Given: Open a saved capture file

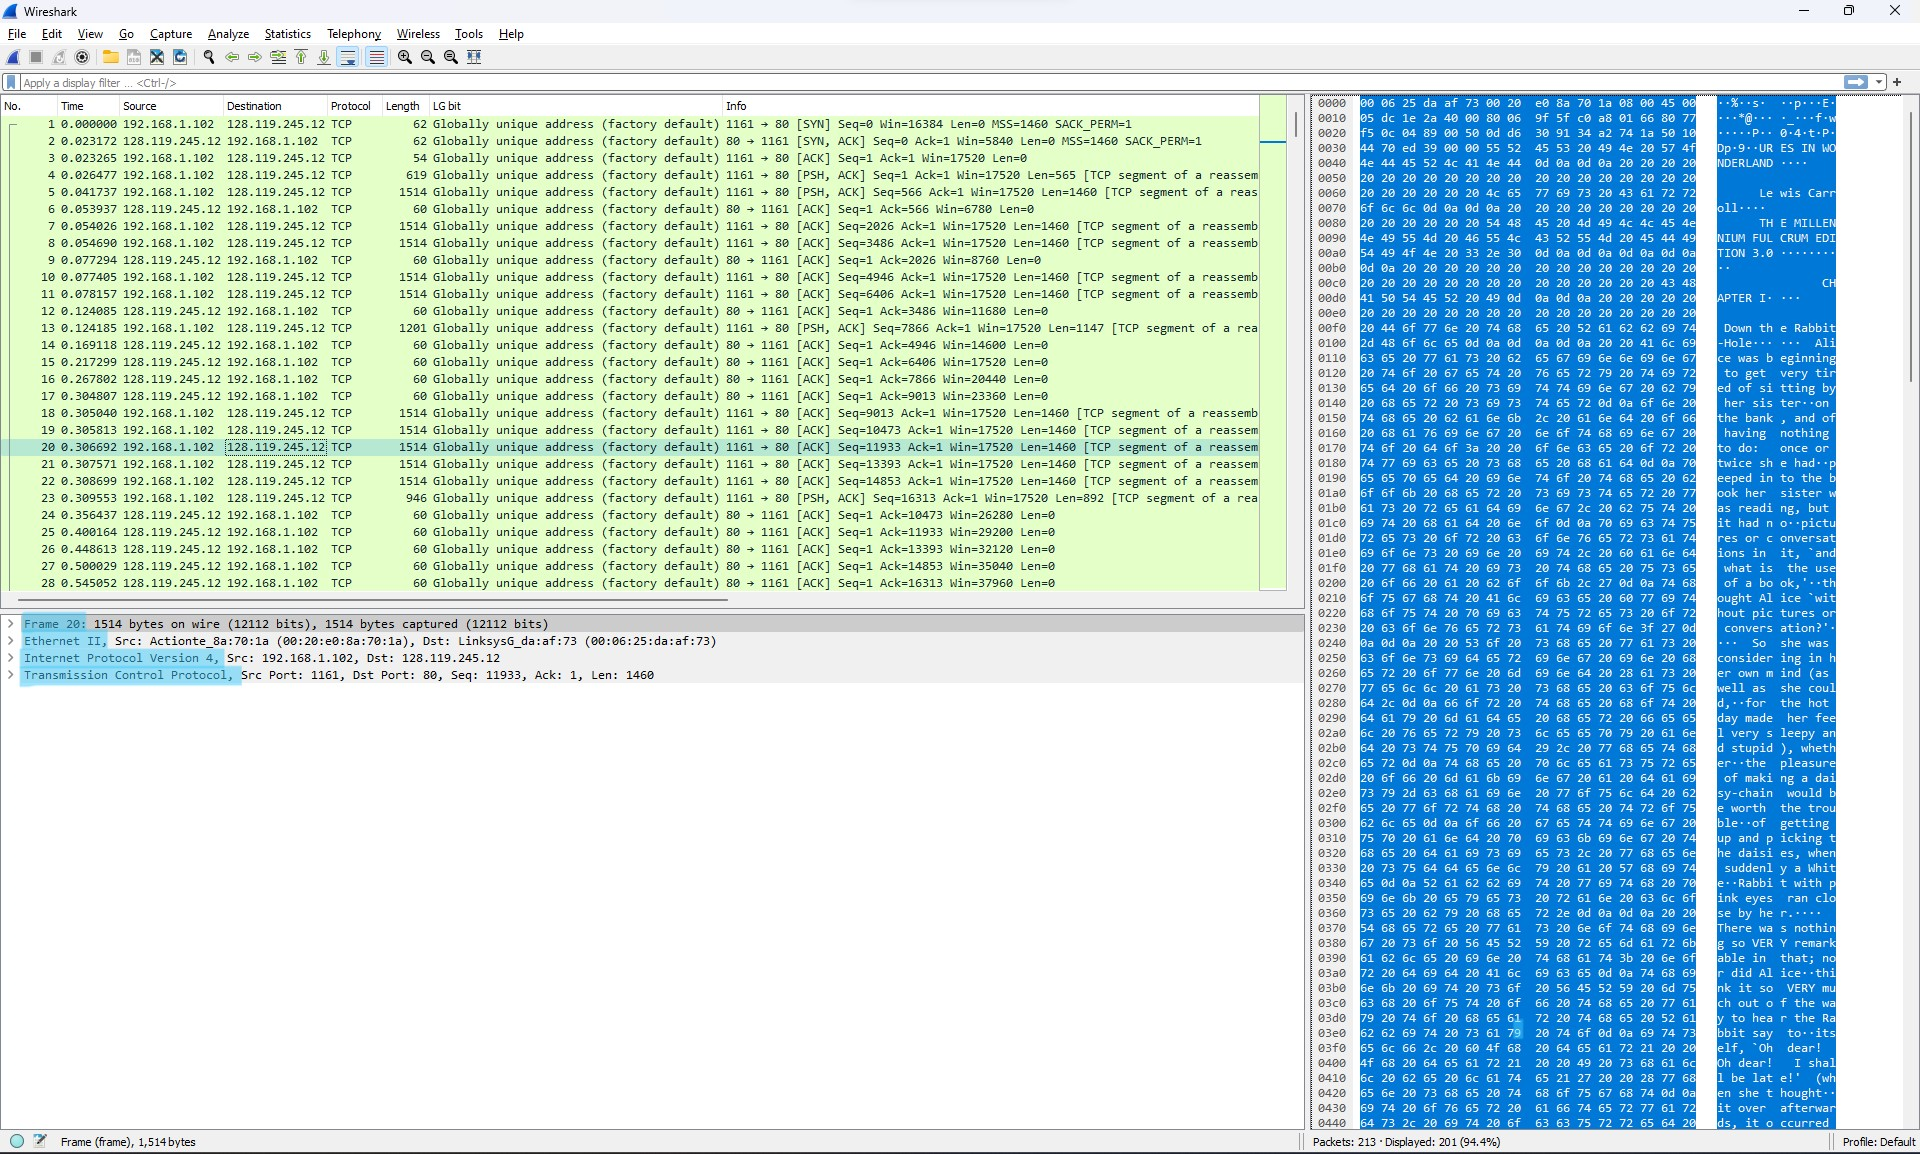Looking at the screenshot, I should pos(110,57).
